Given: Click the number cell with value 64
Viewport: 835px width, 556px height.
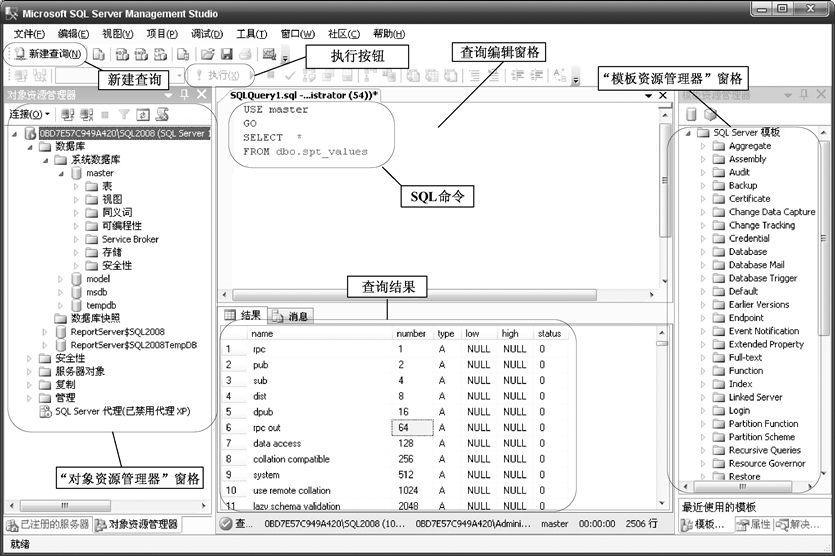Looking at the screenshot, I should pos(412,428).
